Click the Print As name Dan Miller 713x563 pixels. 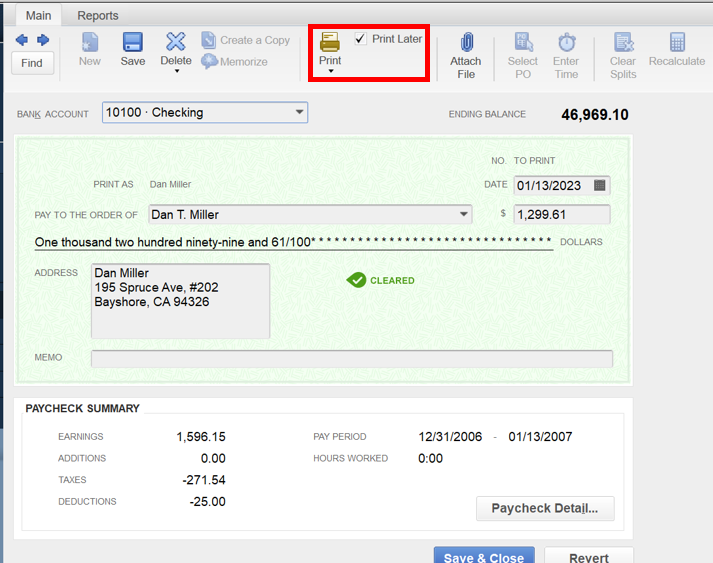[171, 184]
